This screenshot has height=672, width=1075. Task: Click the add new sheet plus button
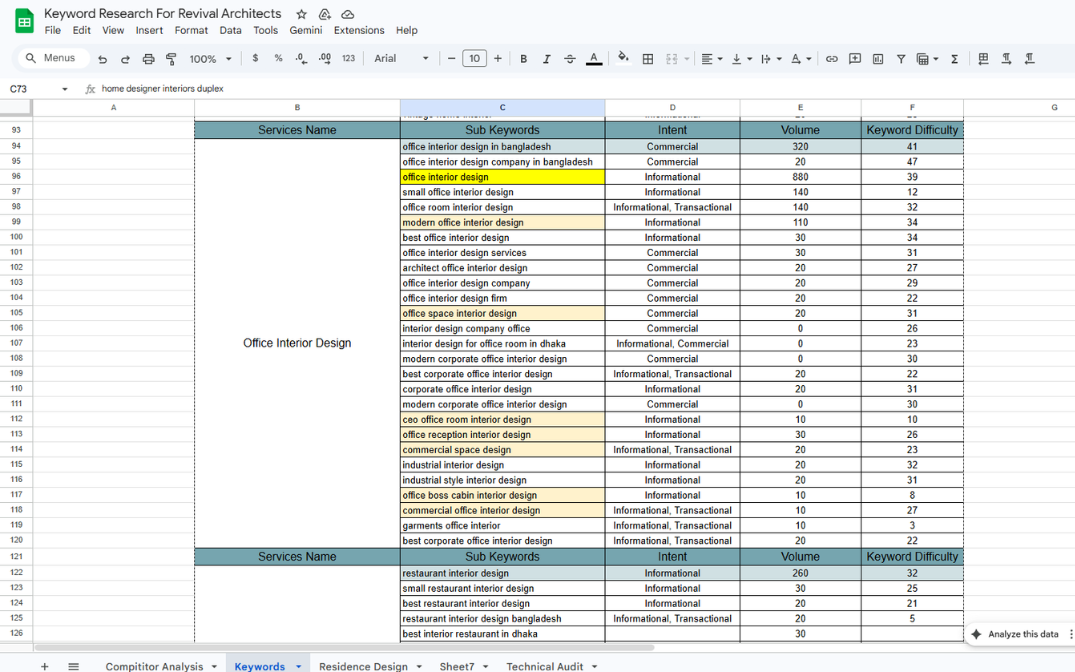coord(44,666)
